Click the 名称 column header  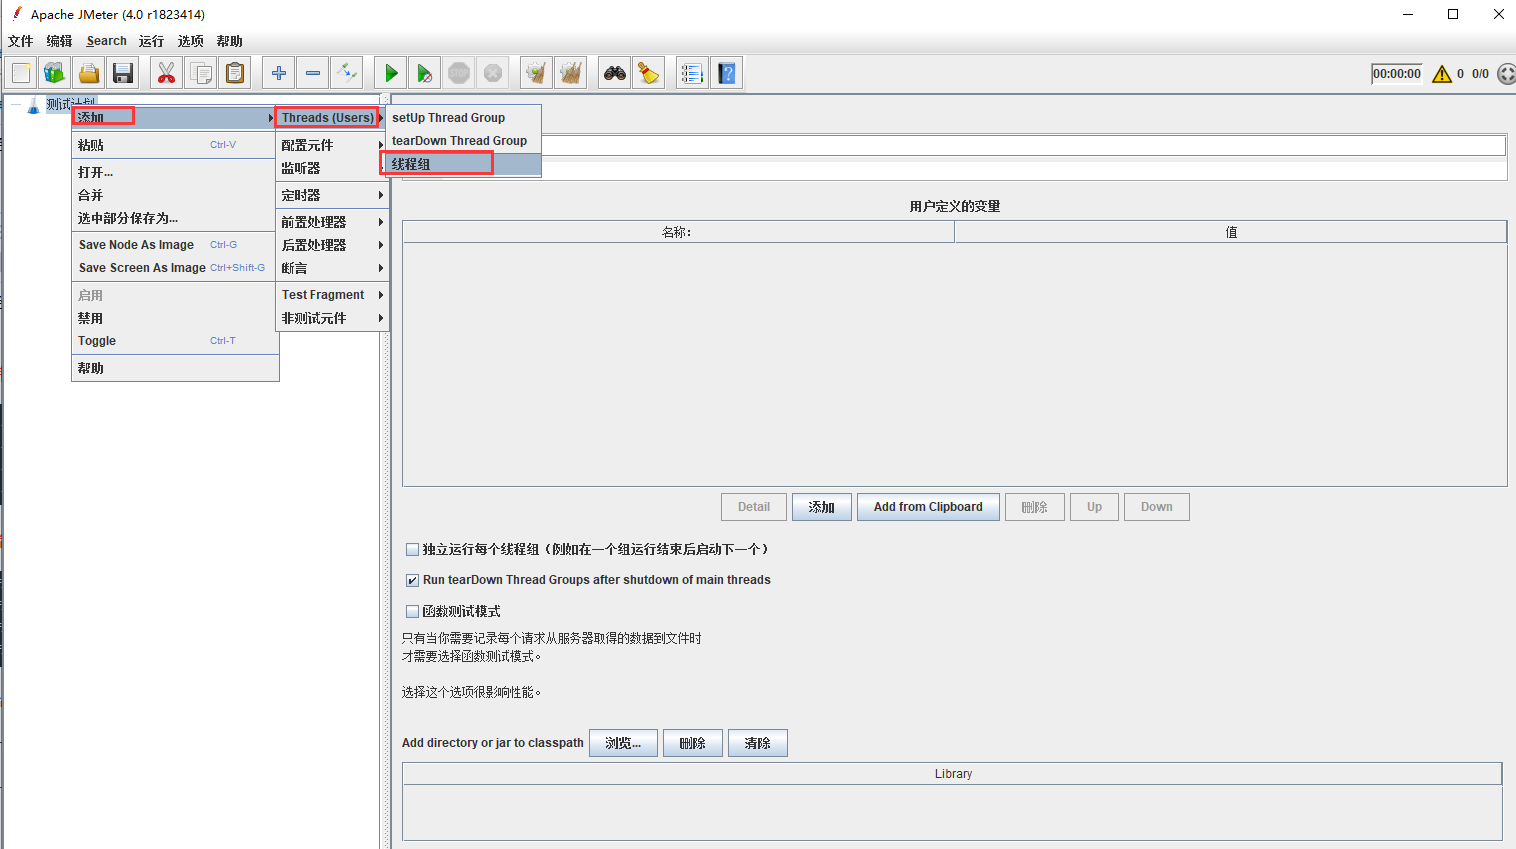(x=678, y=232)
